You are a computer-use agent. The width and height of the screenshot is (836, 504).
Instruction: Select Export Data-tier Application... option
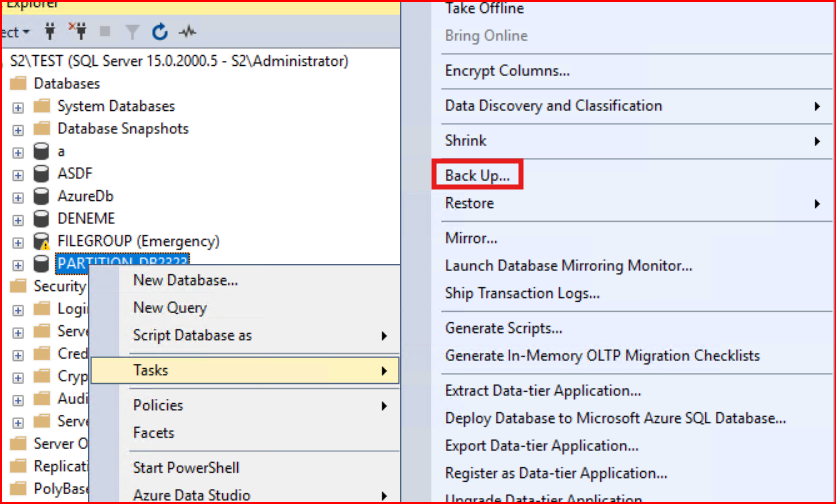click(x=541, y=446)
